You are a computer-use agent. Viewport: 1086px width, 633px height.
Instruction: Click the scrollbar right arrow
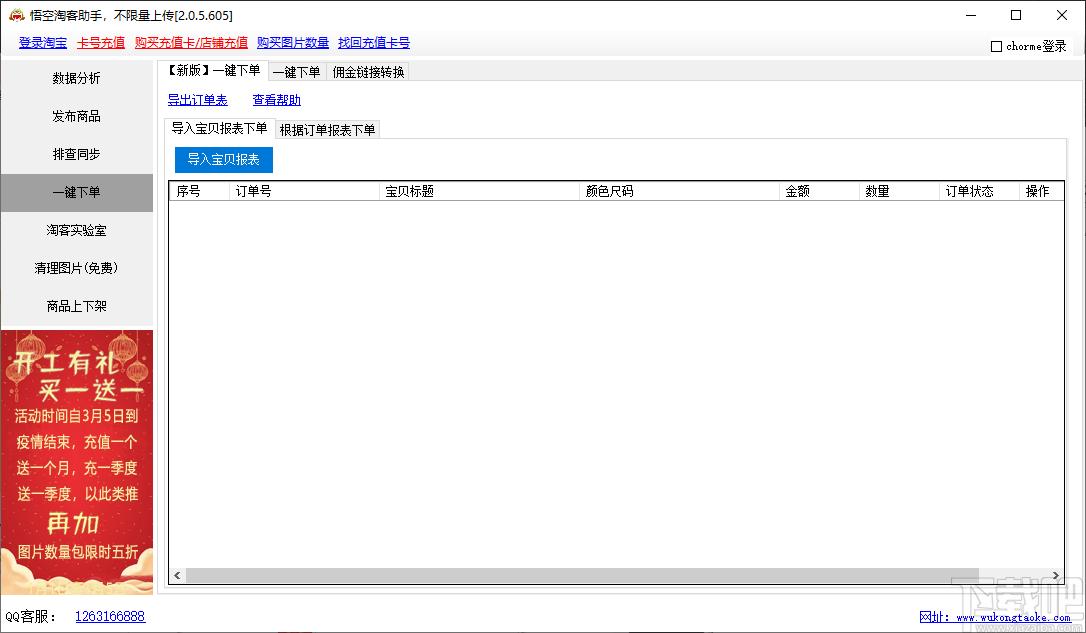point(1056,576)
